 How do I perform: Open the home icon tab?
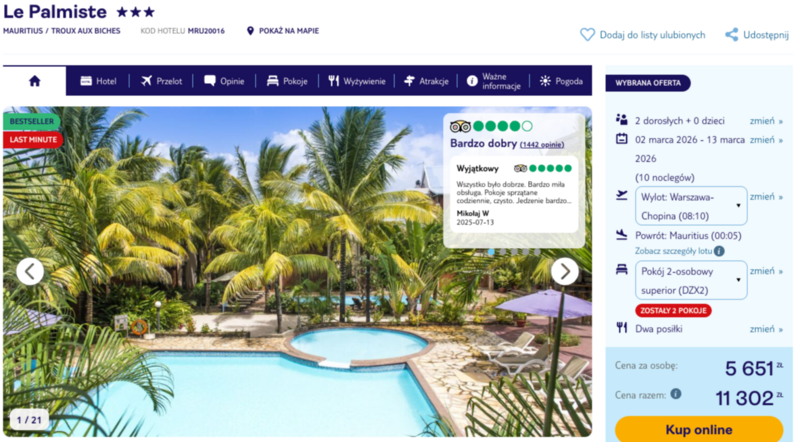[x=35, y=81]
